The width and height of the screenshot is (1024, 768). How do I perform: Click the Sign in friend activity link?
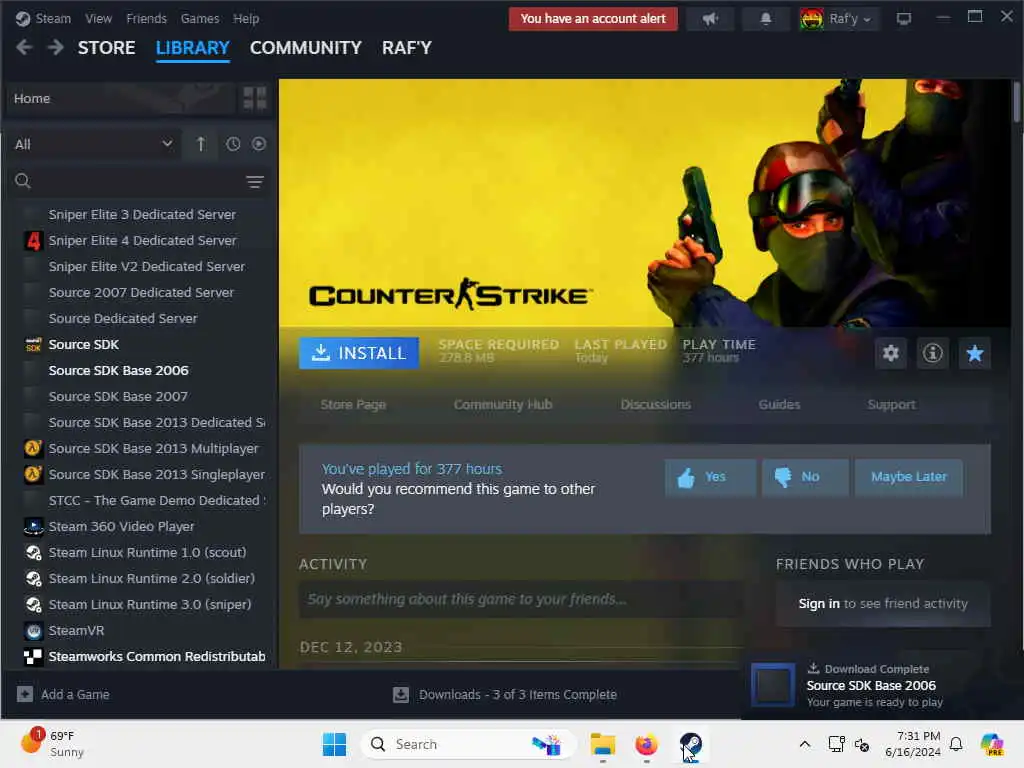pyautogui.click(x=819, y=603)
